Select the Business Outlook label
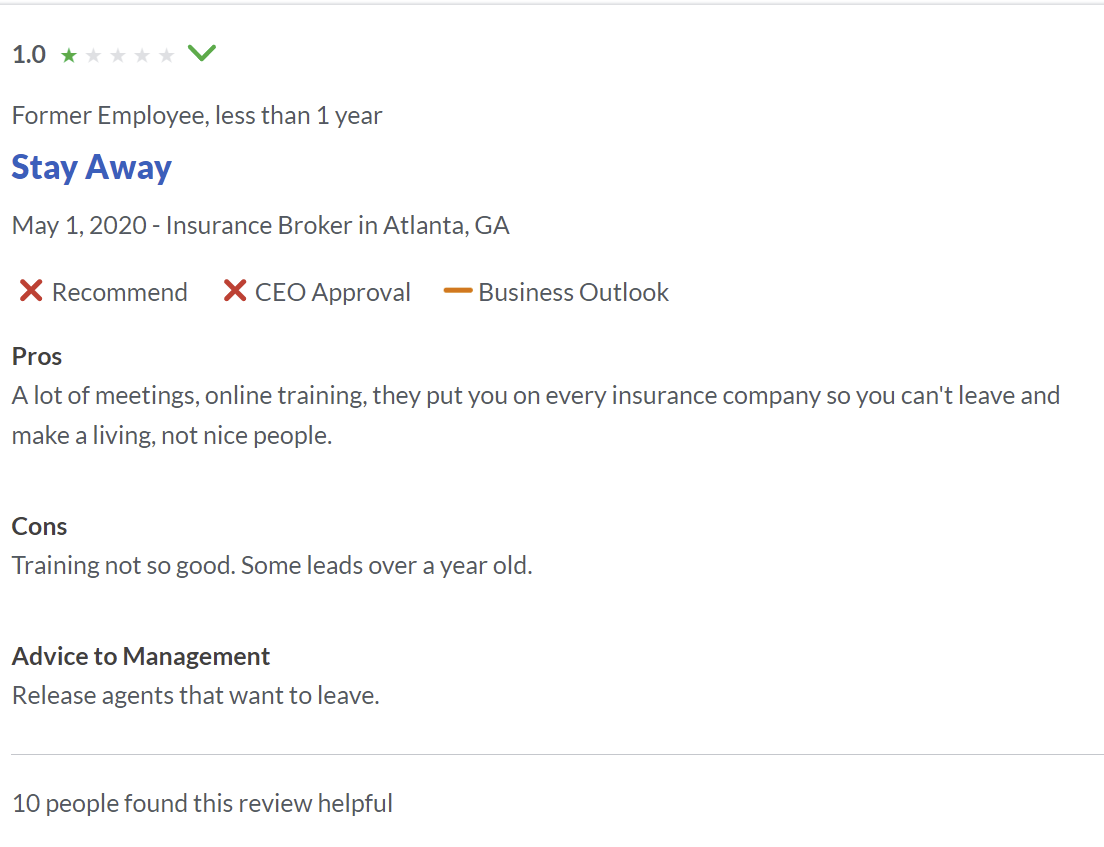This screenshot has height=847, width=1104. 574,292
